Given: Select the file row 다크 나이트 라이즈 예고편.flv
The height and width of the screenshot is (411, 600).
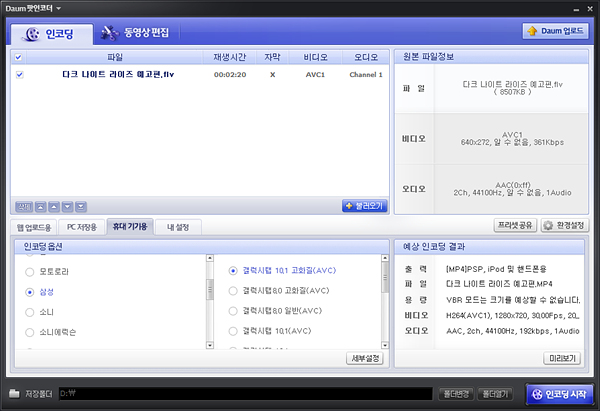Looking at the screenshot, I should click(200, 75).
